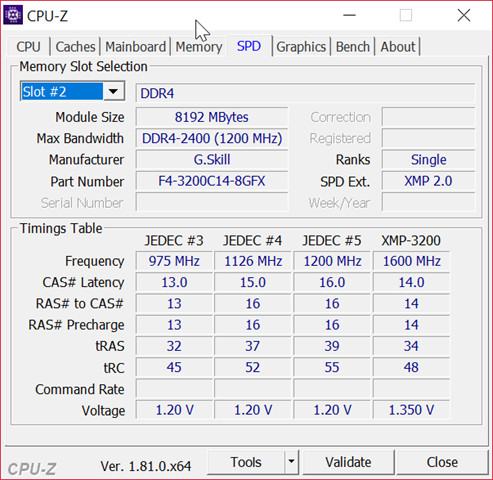Click the DDR4-2400 (1200 MHz) bandwidth value

click(212, 138)
